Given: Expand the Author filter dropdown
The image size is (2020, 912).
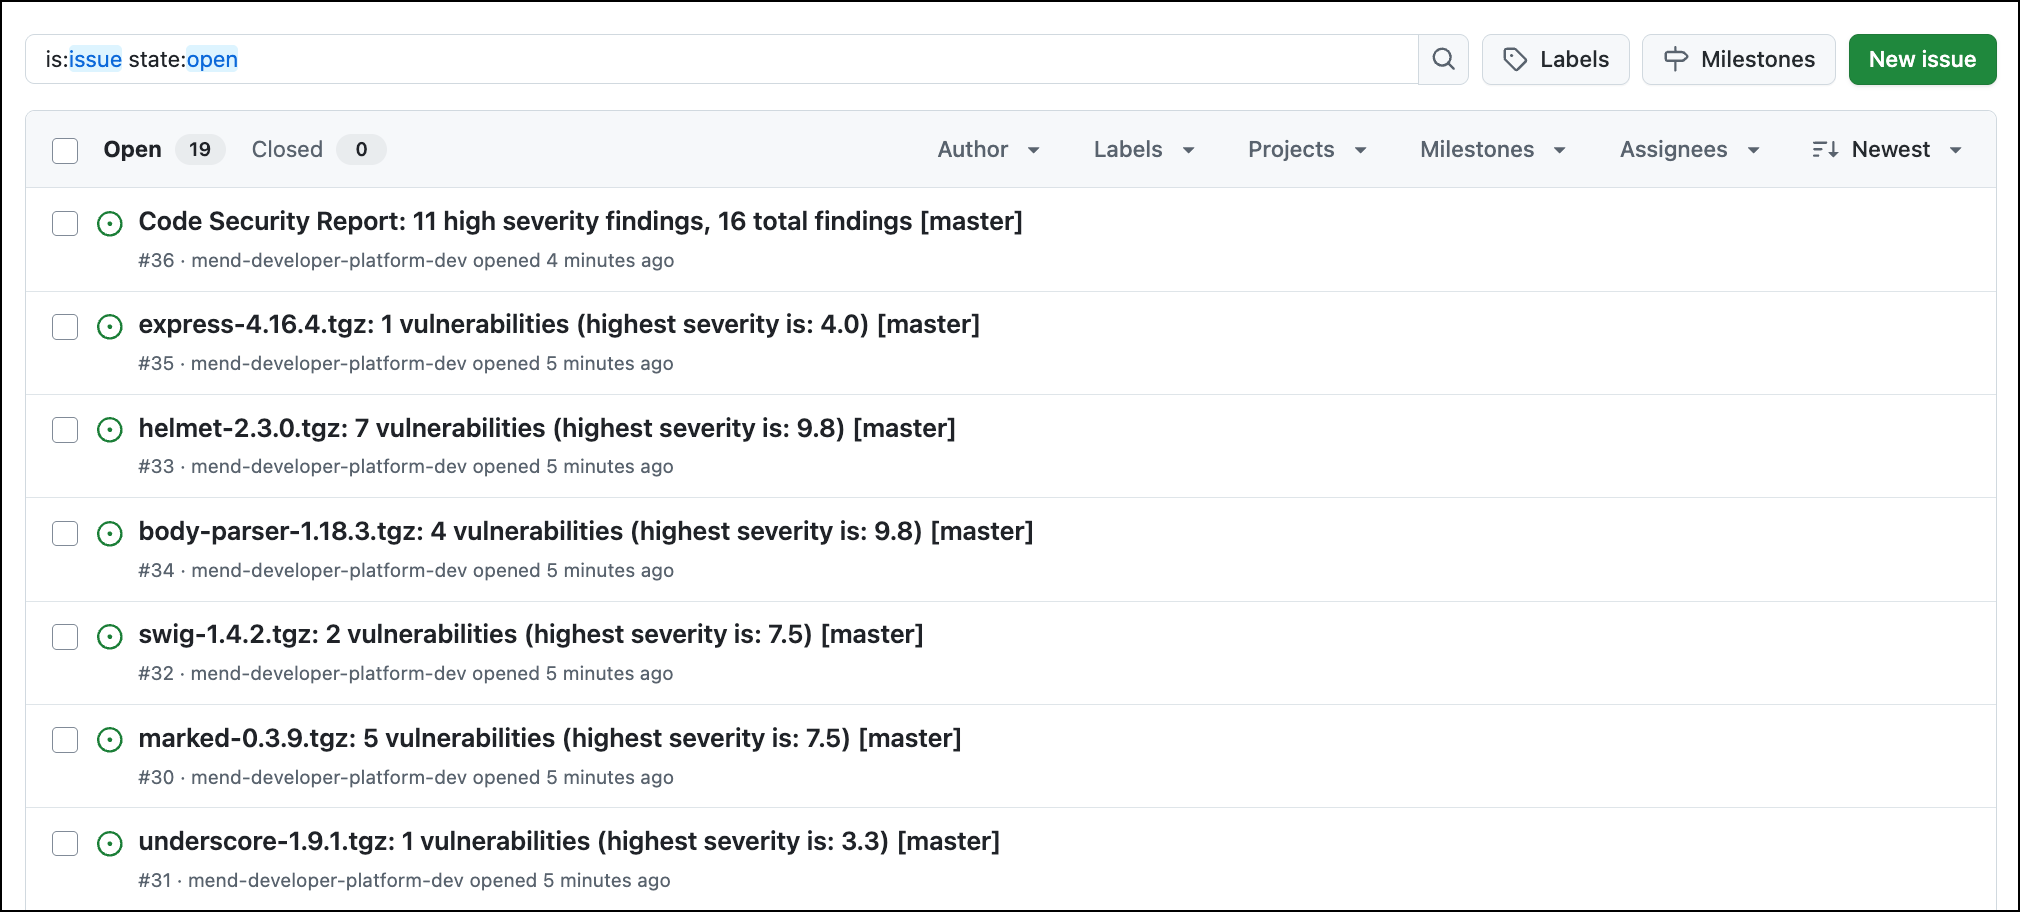Looking at the screenshot, I should (x=988, y=149).
